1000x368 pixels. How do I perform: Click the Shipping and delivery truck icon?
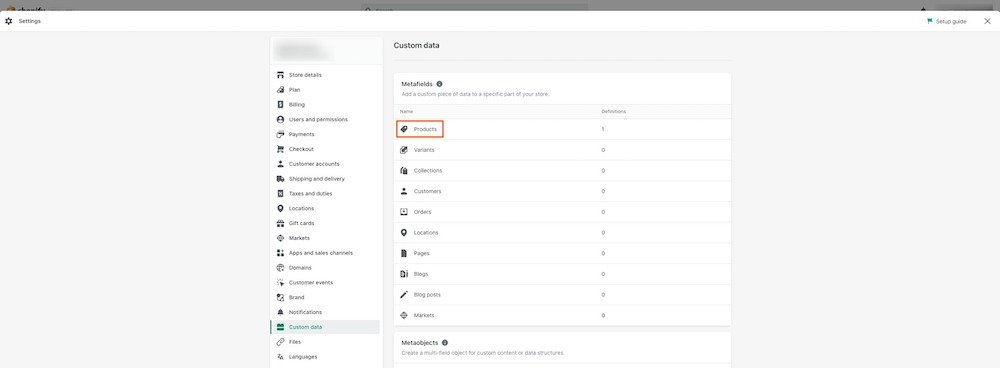tap(281, 179)
